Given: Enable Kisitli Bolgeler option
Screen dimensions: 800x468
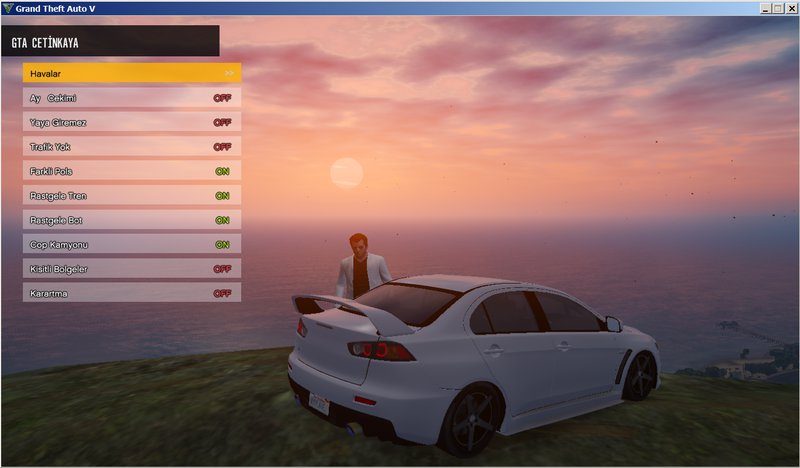Looking at the screenshot, I should [x=132, y=268].
